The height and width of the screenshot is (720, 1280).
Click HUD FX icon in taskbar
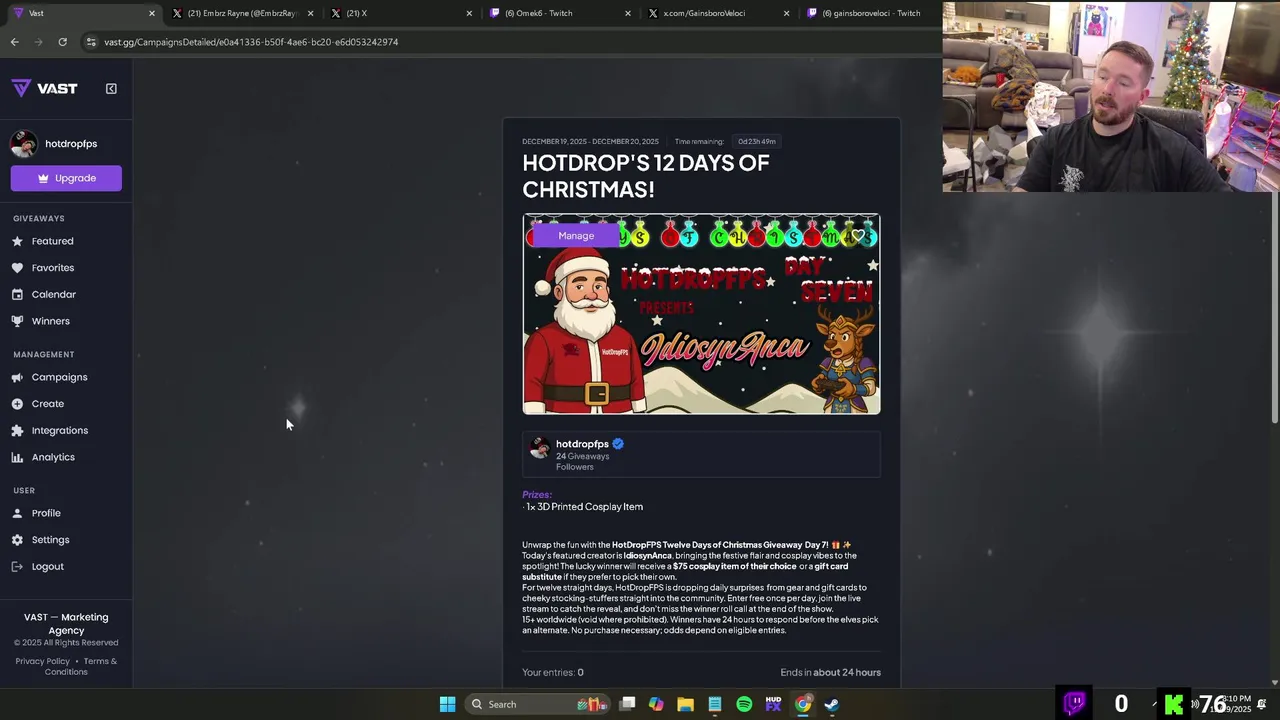point(773,704)
